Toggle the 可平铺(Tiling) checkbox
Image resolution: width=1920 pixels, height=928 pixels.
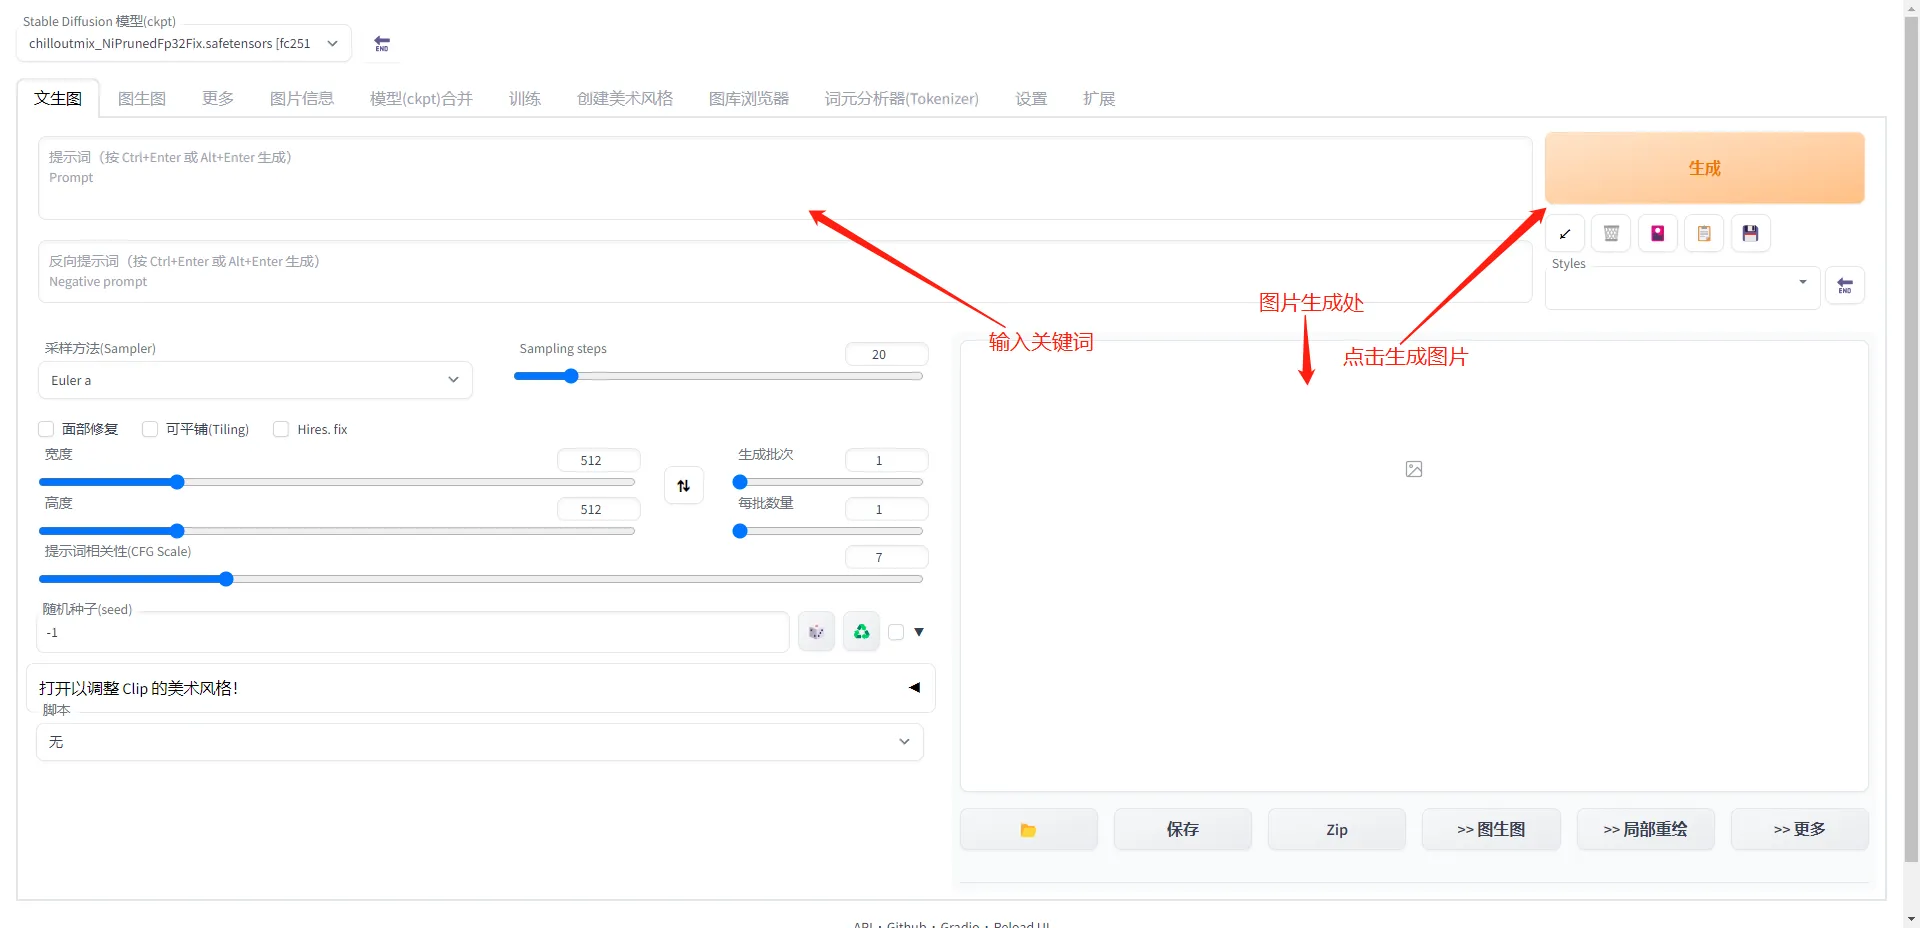(x=150, y=429)
